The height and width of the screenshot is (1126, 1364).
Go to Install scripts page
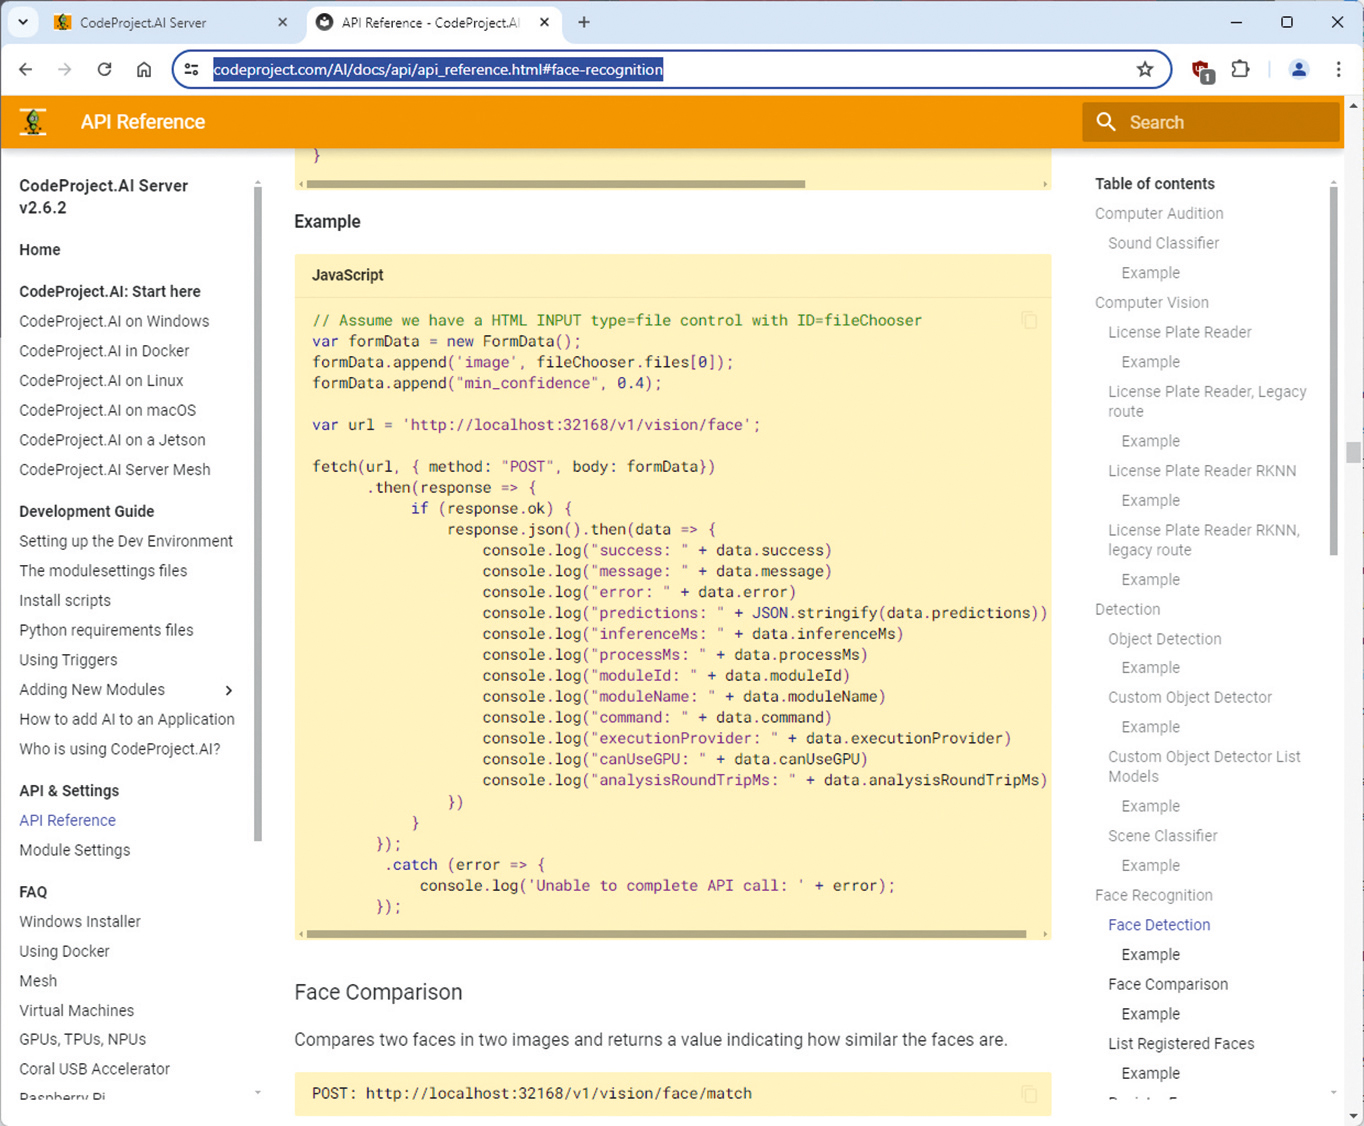tap(65, 601)
